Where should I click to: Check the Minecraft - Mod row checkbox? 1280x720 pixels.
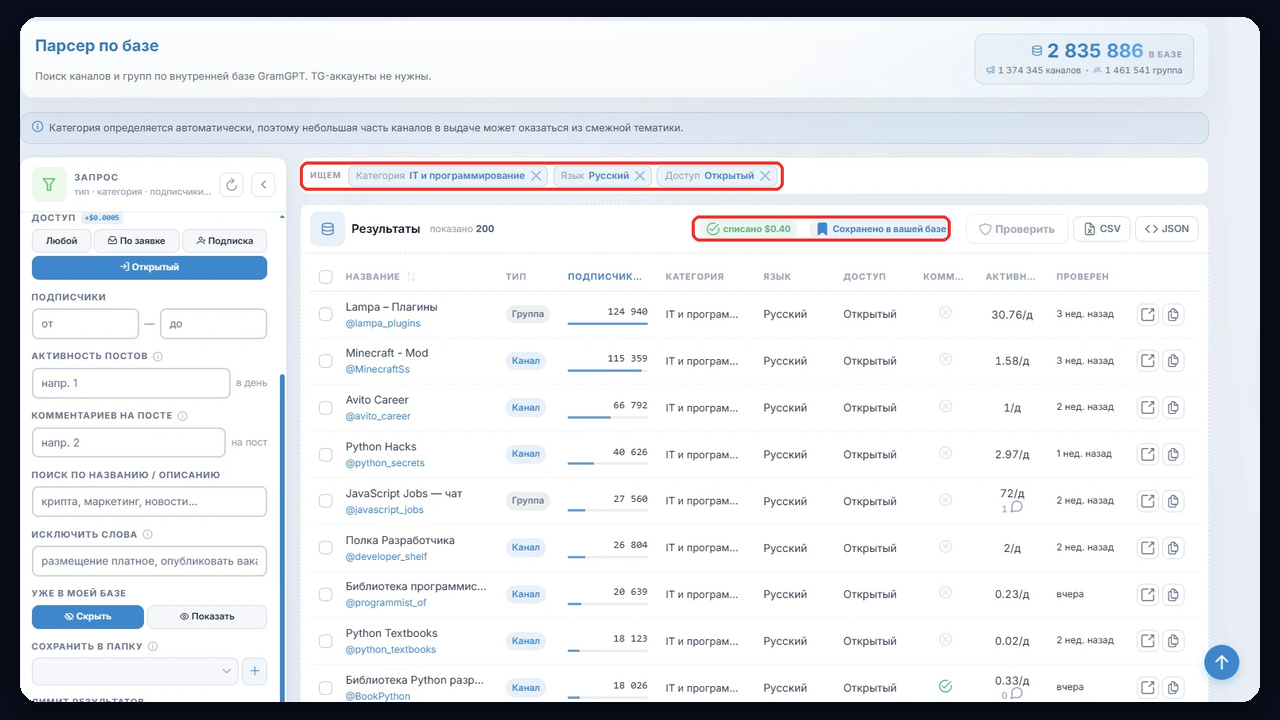(325, 361)
